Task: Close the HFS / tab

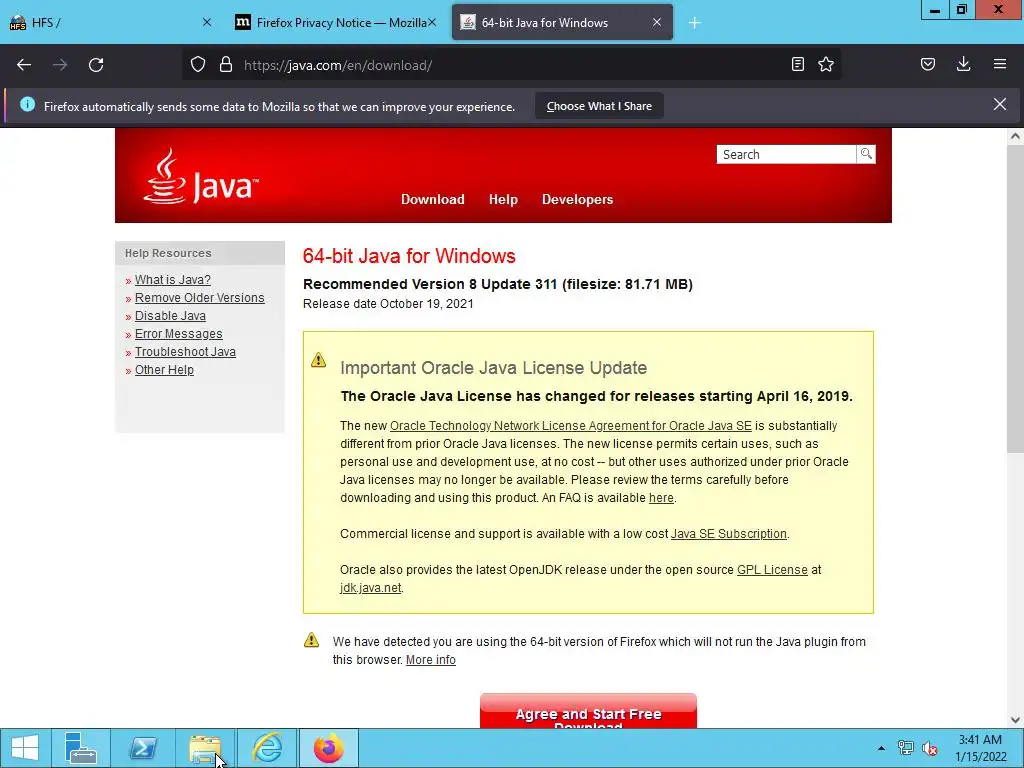Action: coord(207,23)
